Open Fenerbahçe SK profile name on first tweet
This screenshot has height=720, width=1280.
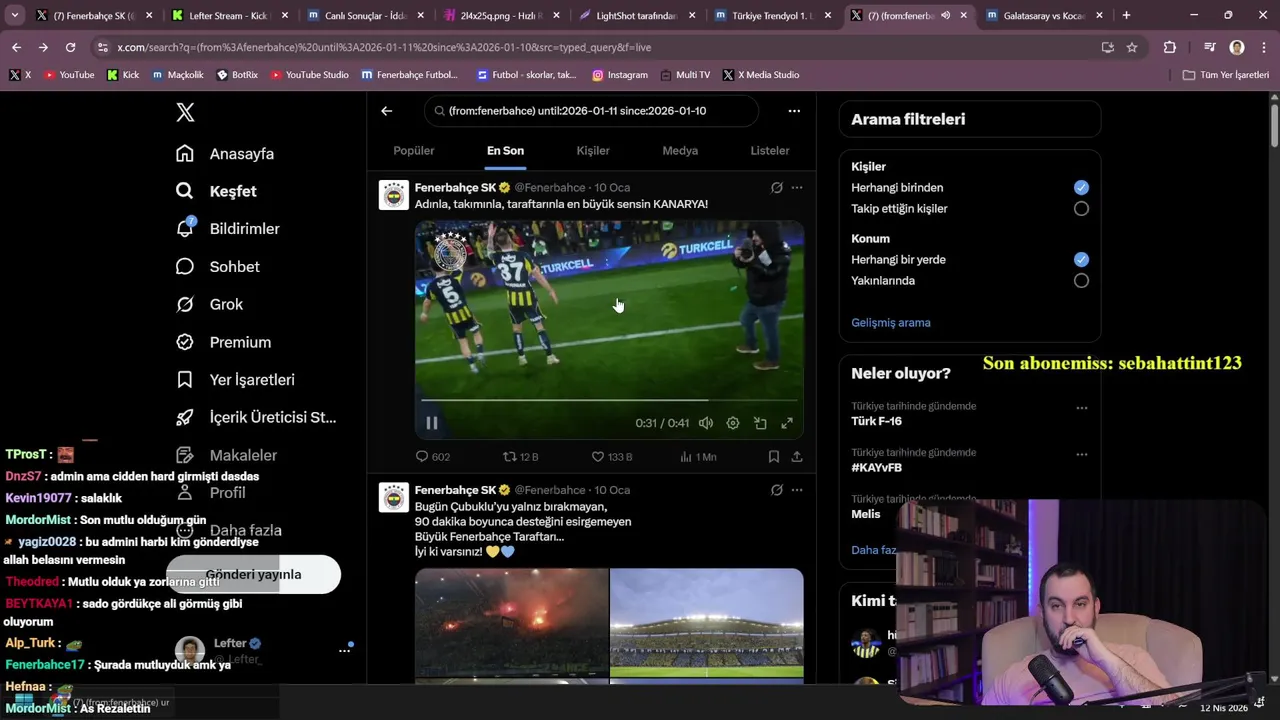(455, 187)
